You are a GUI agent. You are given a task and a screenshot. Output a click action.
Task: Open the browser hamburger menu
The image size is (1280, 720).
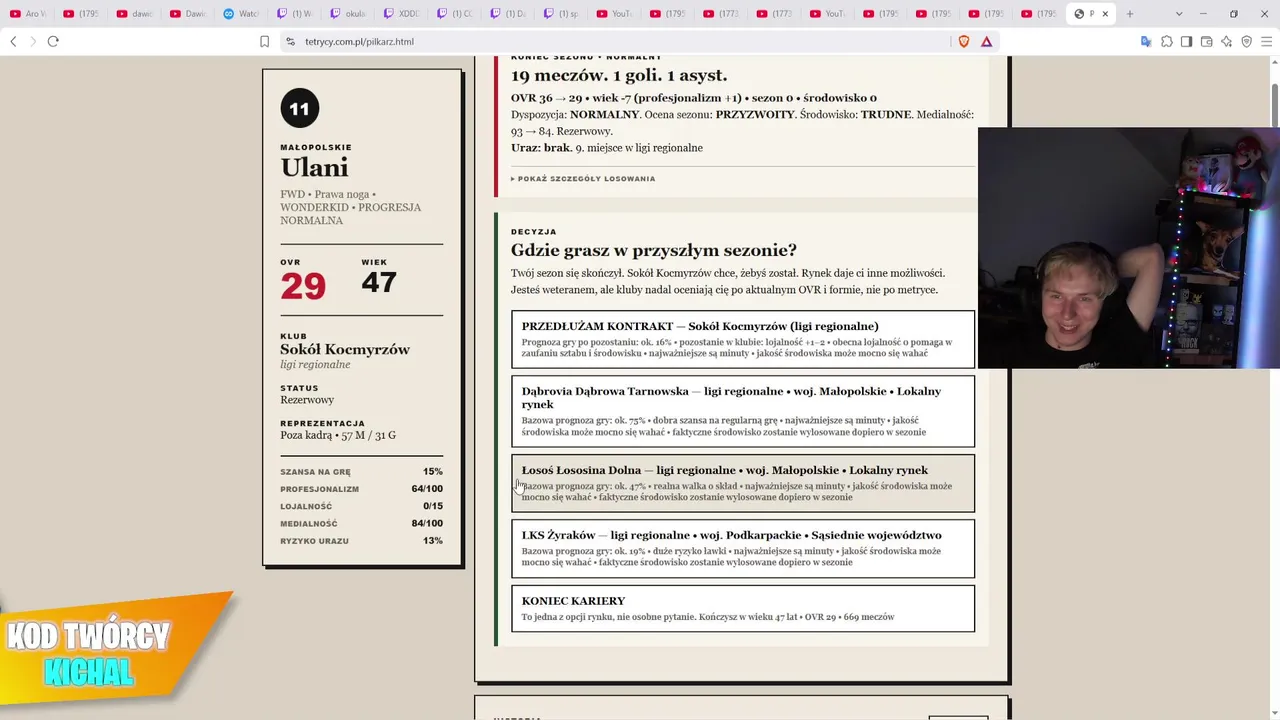coord(1266,41)
